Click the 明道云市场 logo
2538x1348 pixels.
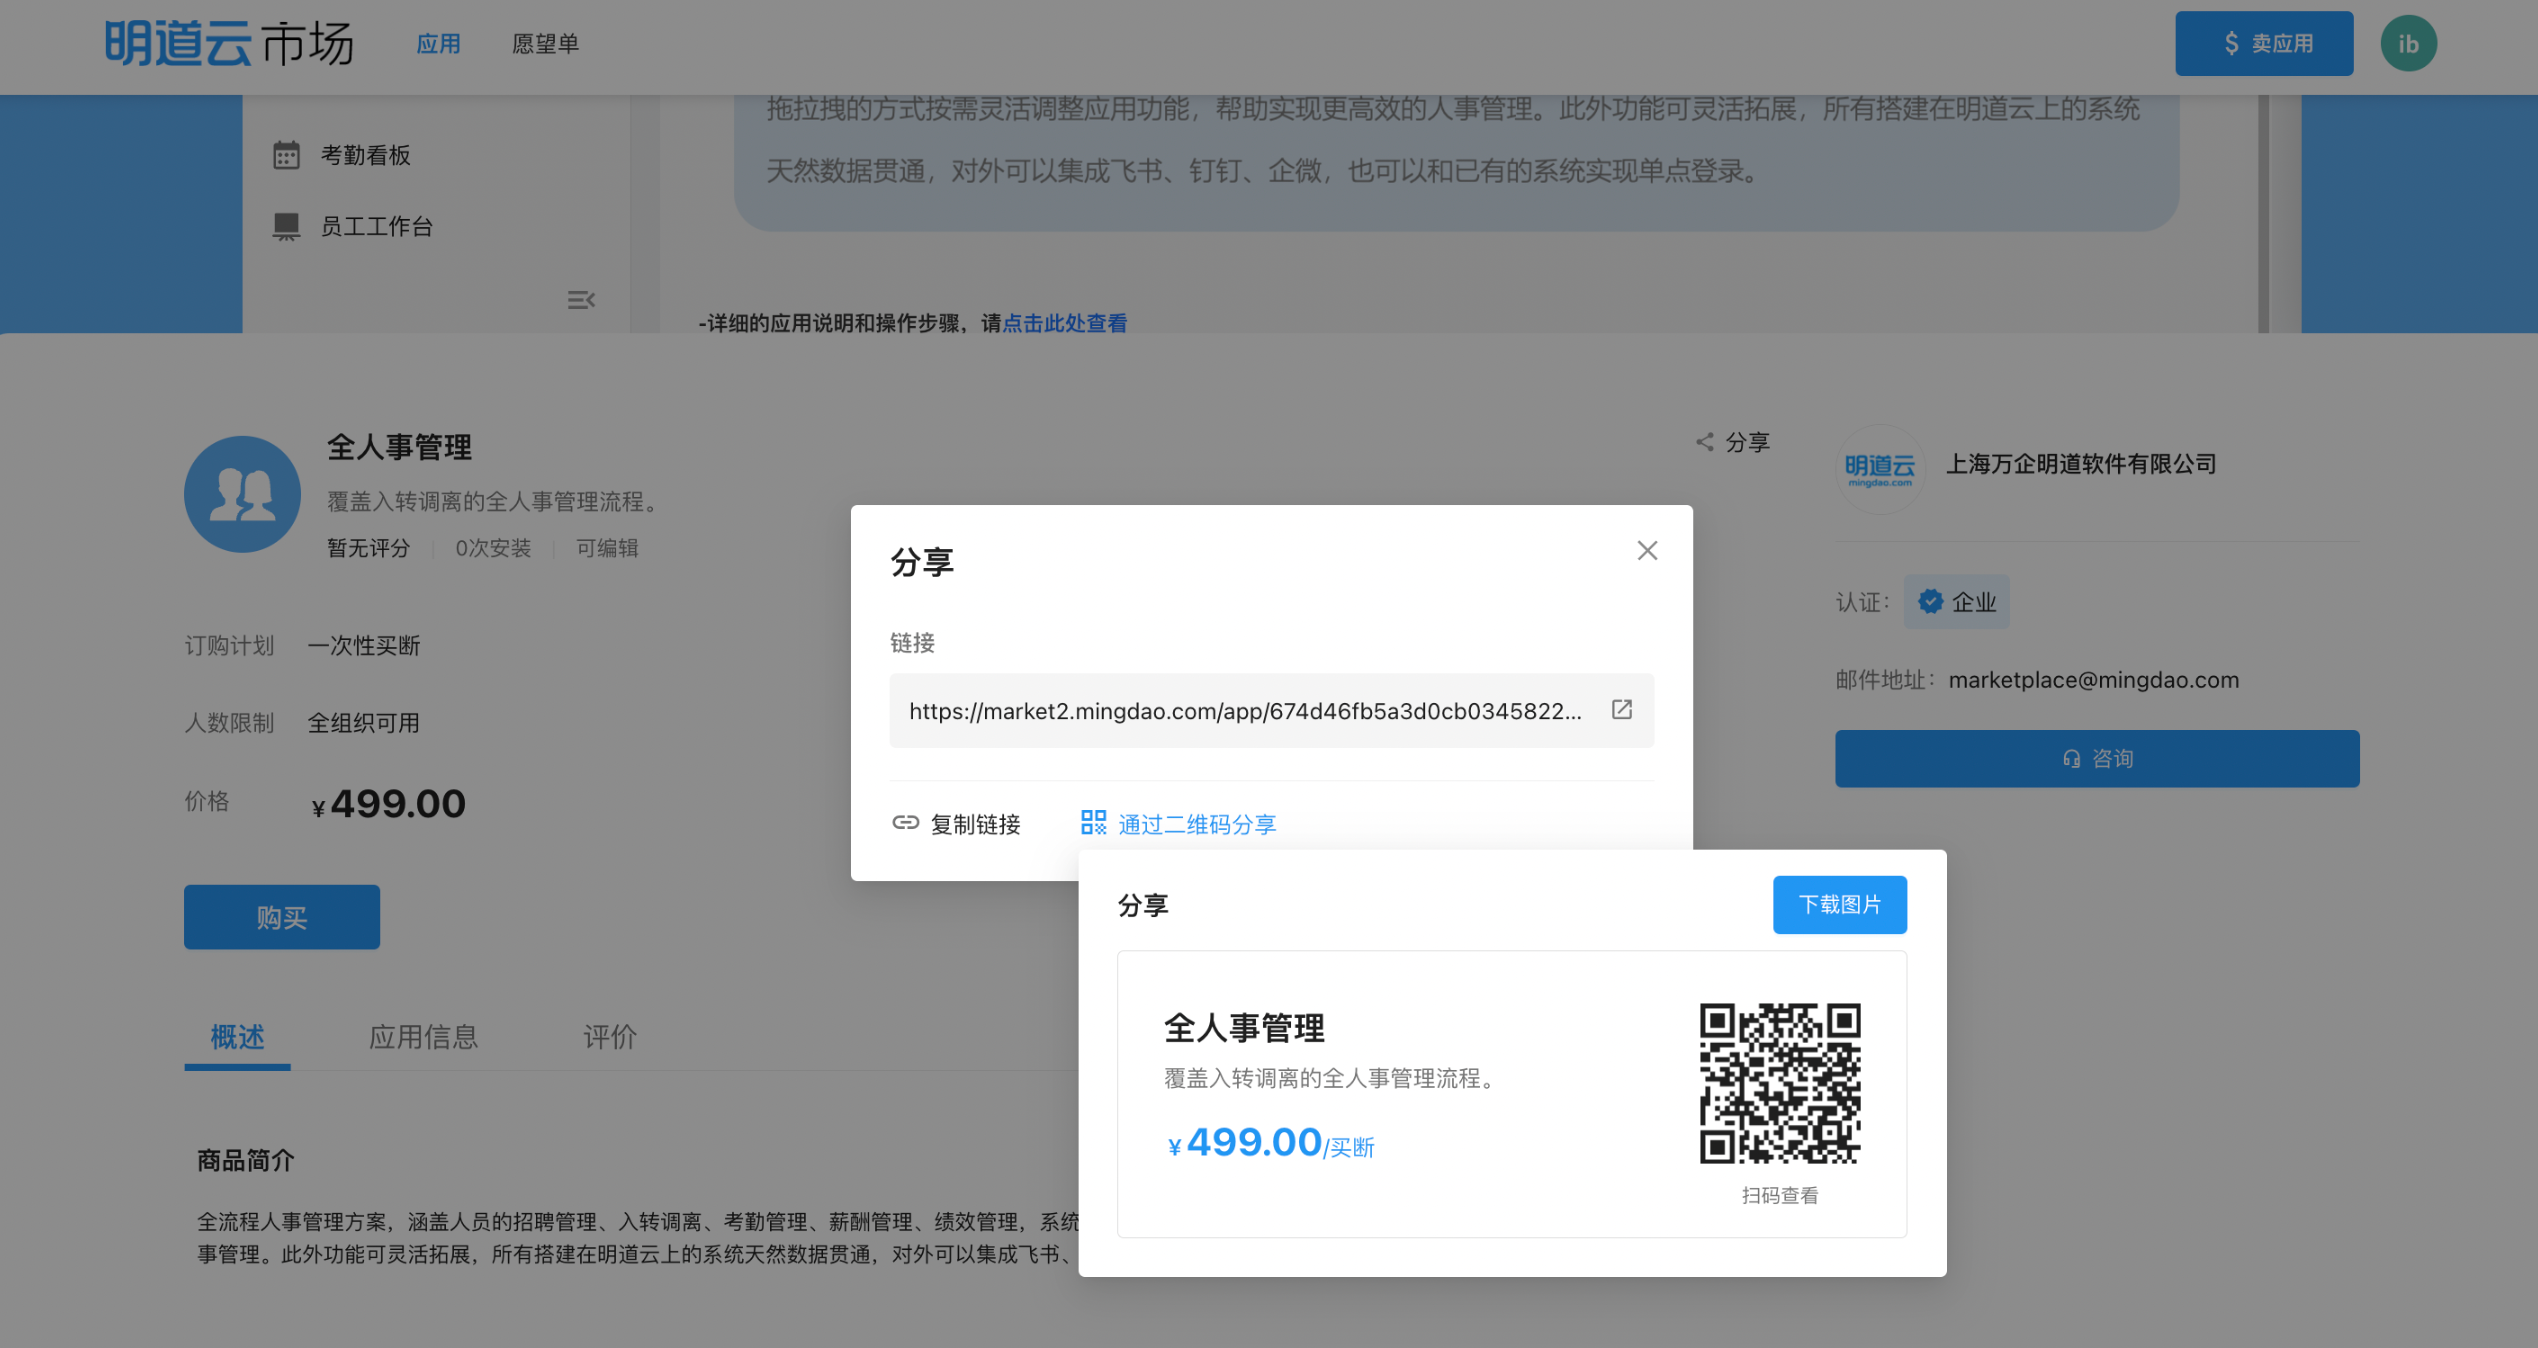(x=229, y=44)
